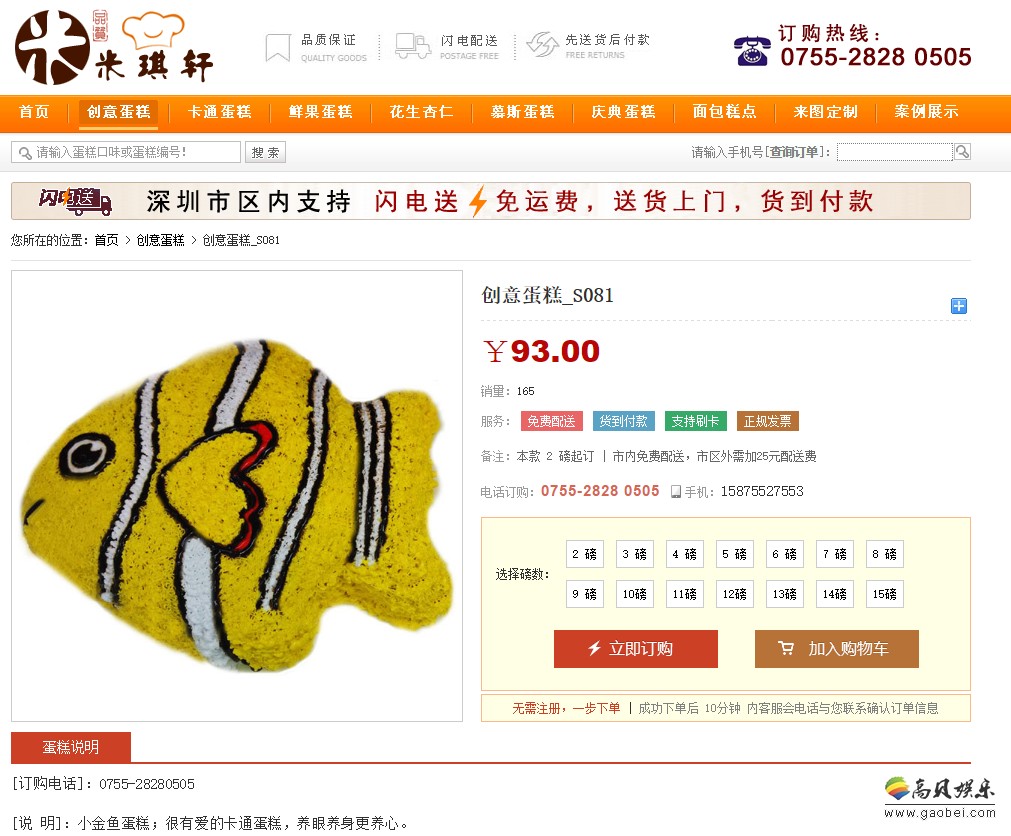Image resolution: width=1011 pixels, height=836 pixels.
Task: Switch to the 蛋糕说明 tab
Action: pos(71,747)
